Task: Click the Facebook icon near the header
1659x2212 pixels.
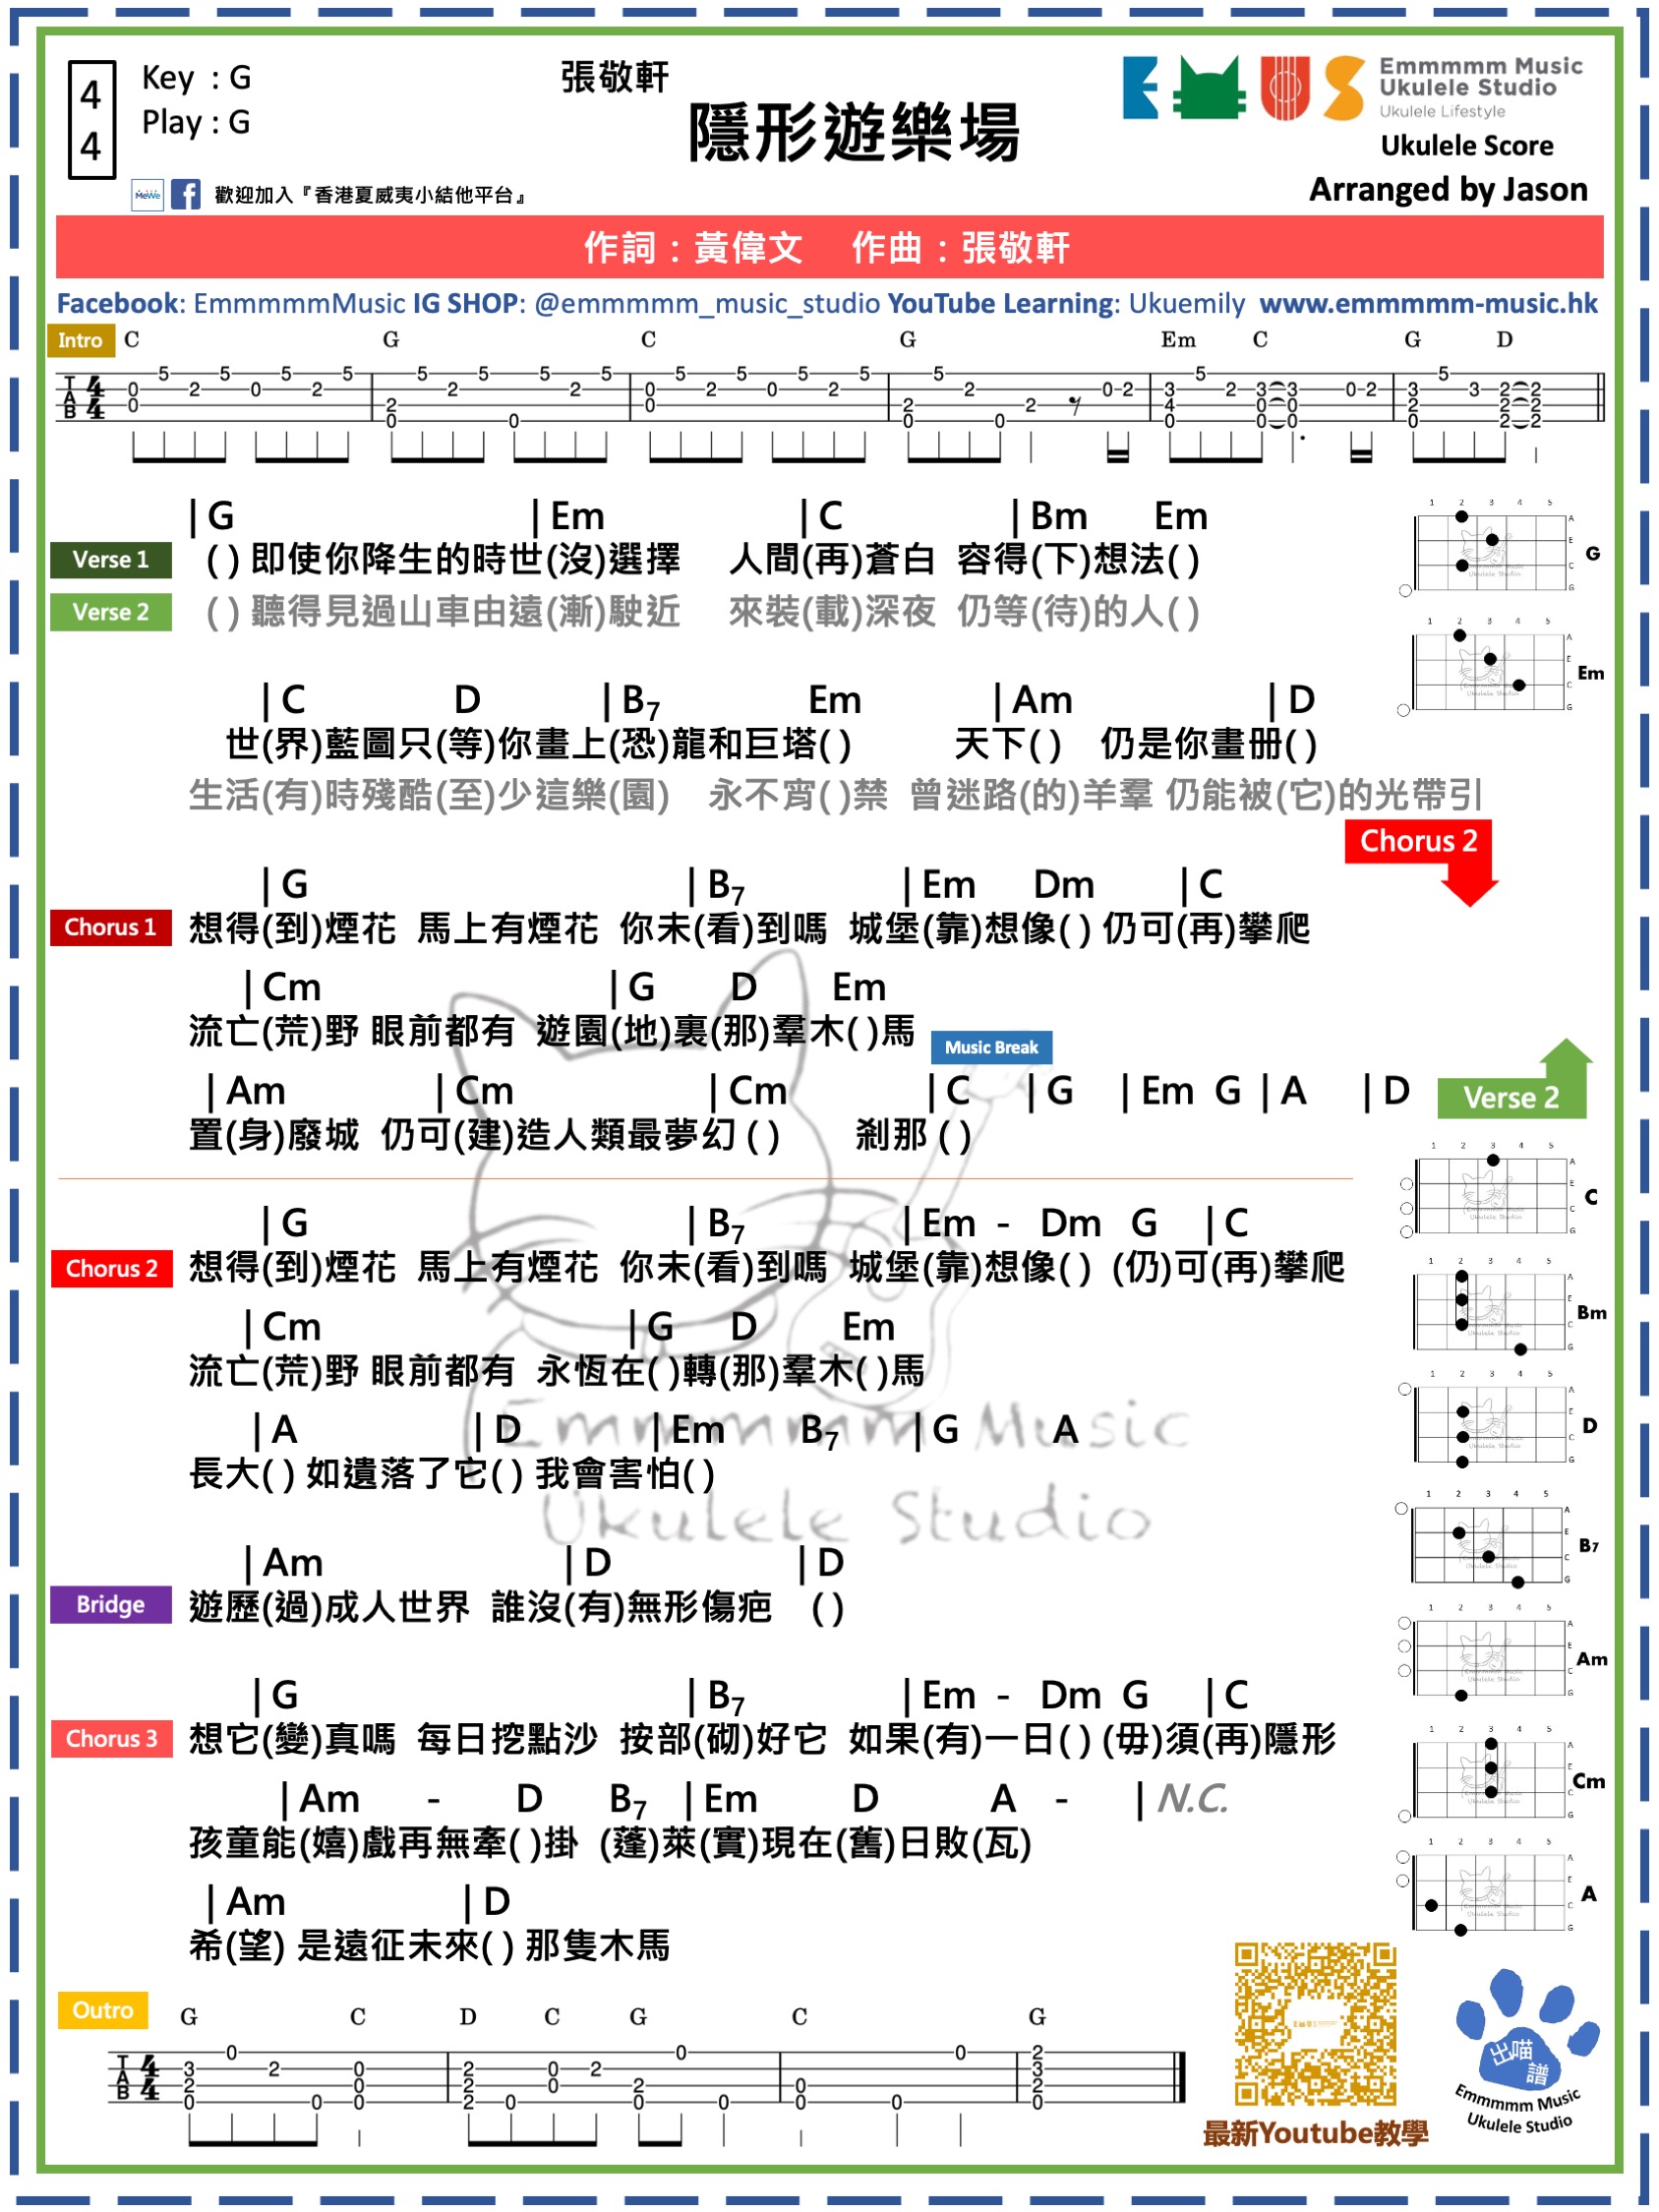Action: (185, 194)
